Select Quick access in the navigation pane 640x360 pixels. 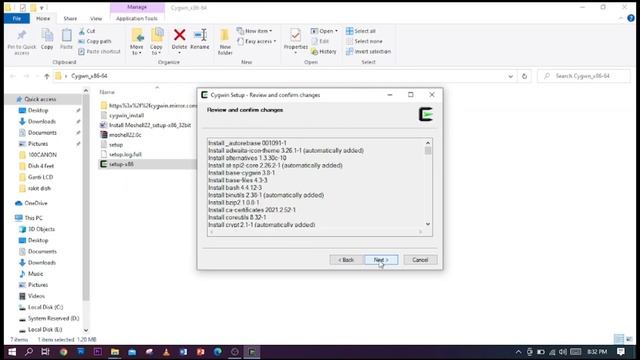click(x=40, y=99)
